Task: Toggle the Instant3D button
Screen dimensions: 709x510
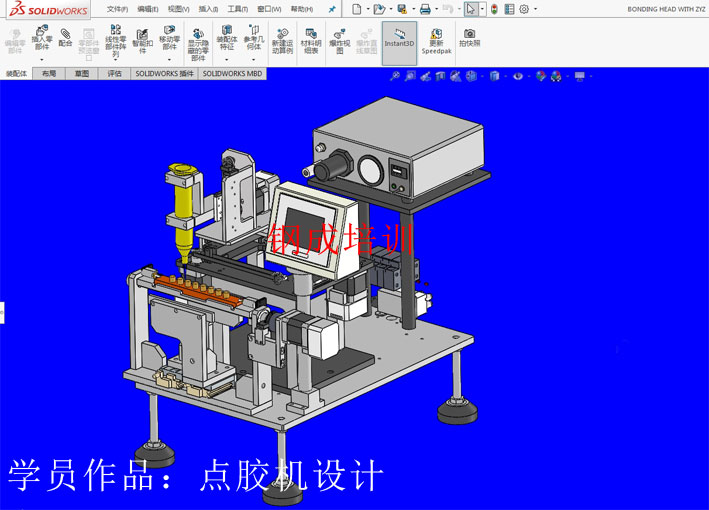Action: (399, 37)
